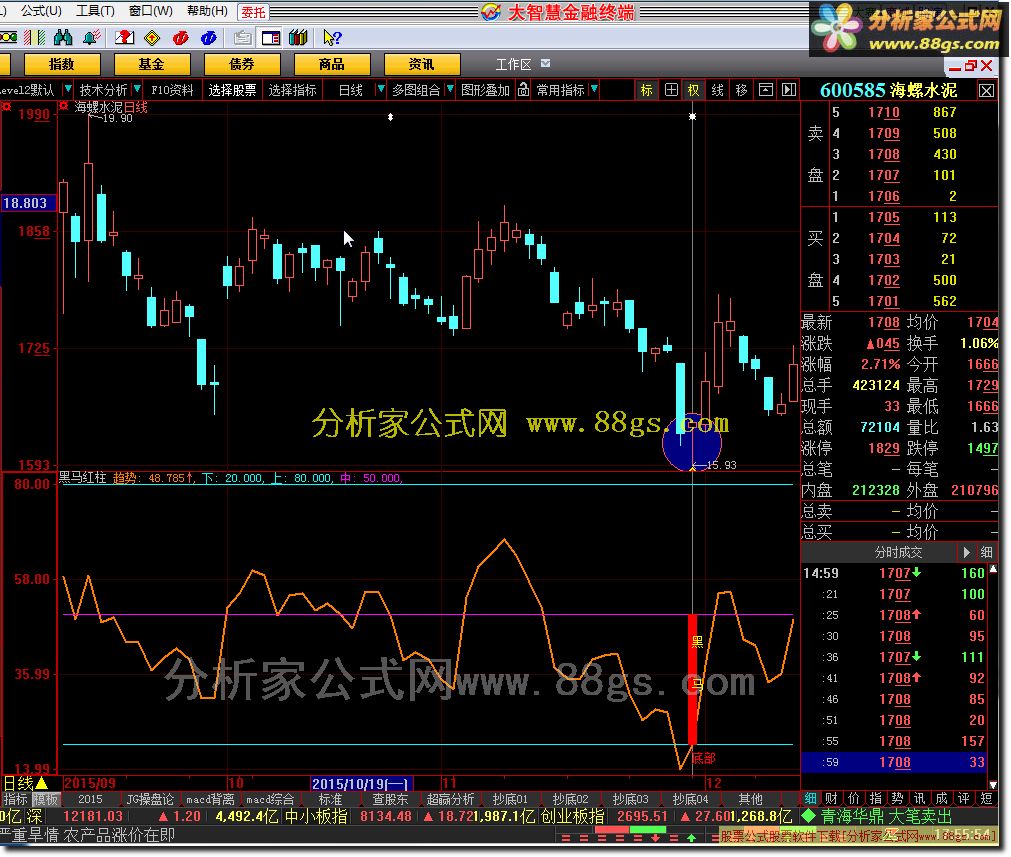Click the 2015/10/19 date marker on timeline

tap(360, 783)
